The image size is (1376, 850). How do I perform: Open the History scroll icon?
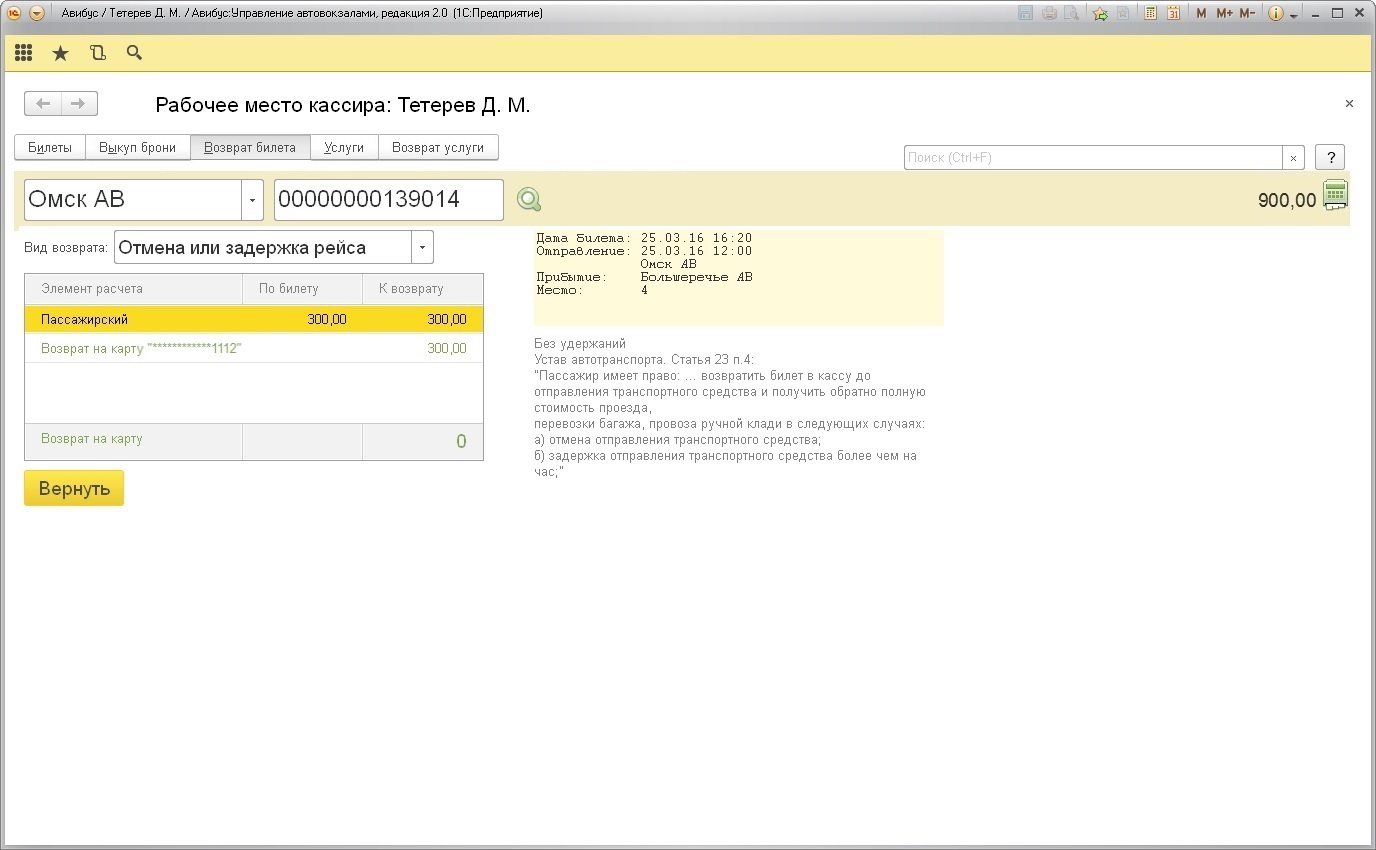pos(97,53)
